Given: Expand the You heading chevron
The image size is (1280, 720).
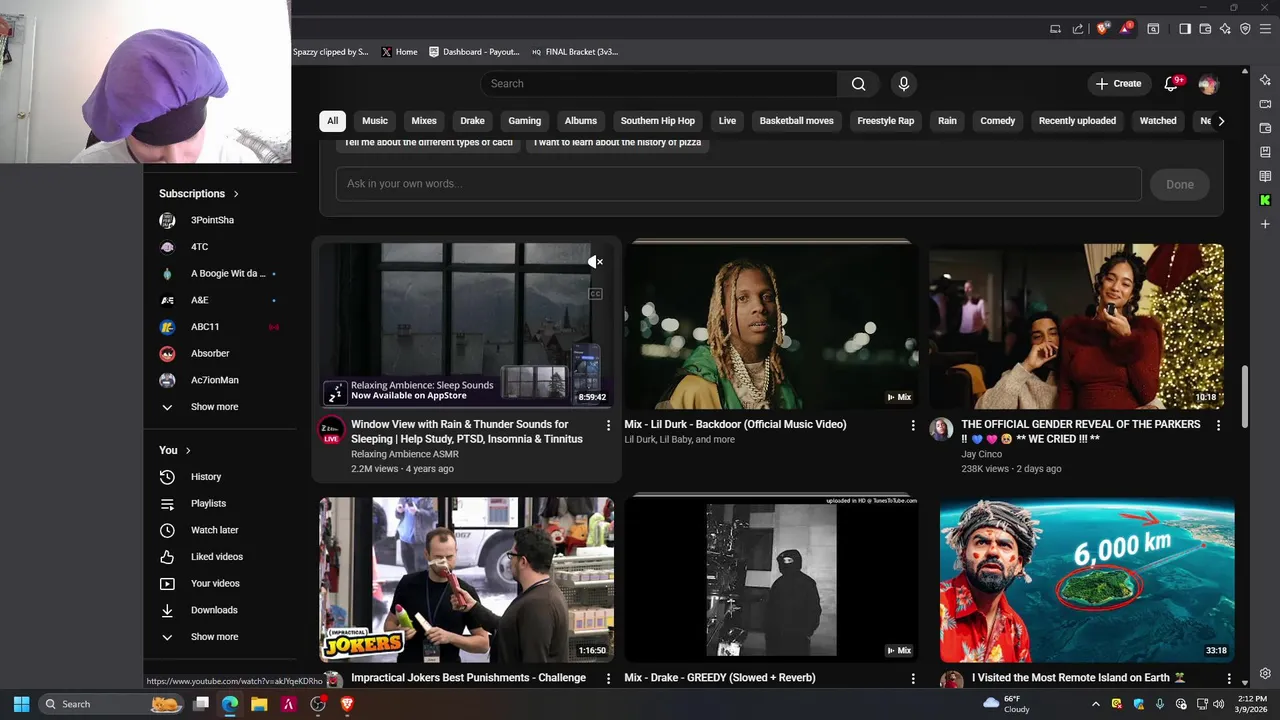Looking at the screenshot, I should click(187, 451).
